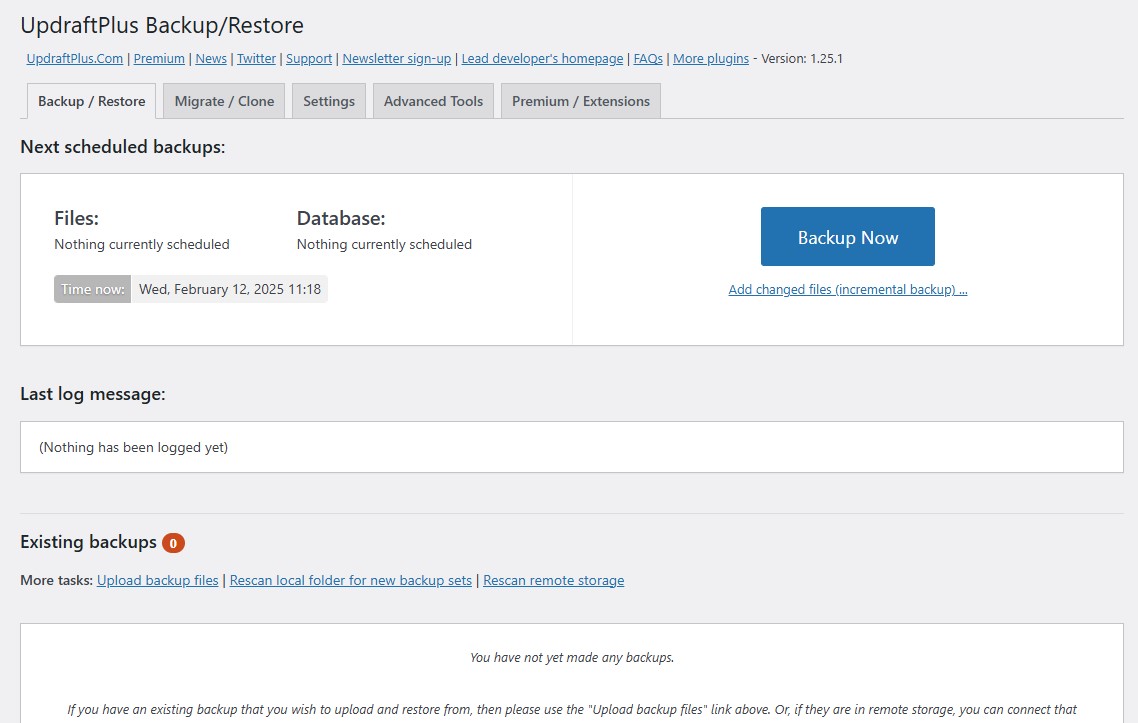Click the Premium link in header
1138x723 pixels.
(159, 59)
